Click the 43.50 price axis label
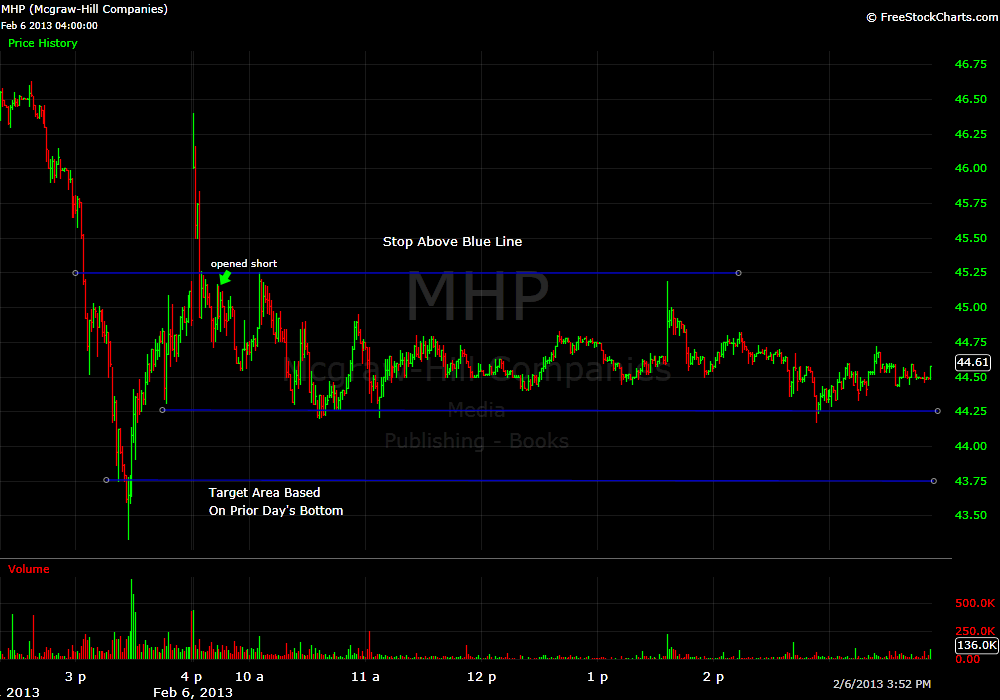 [x=971, y=515]
